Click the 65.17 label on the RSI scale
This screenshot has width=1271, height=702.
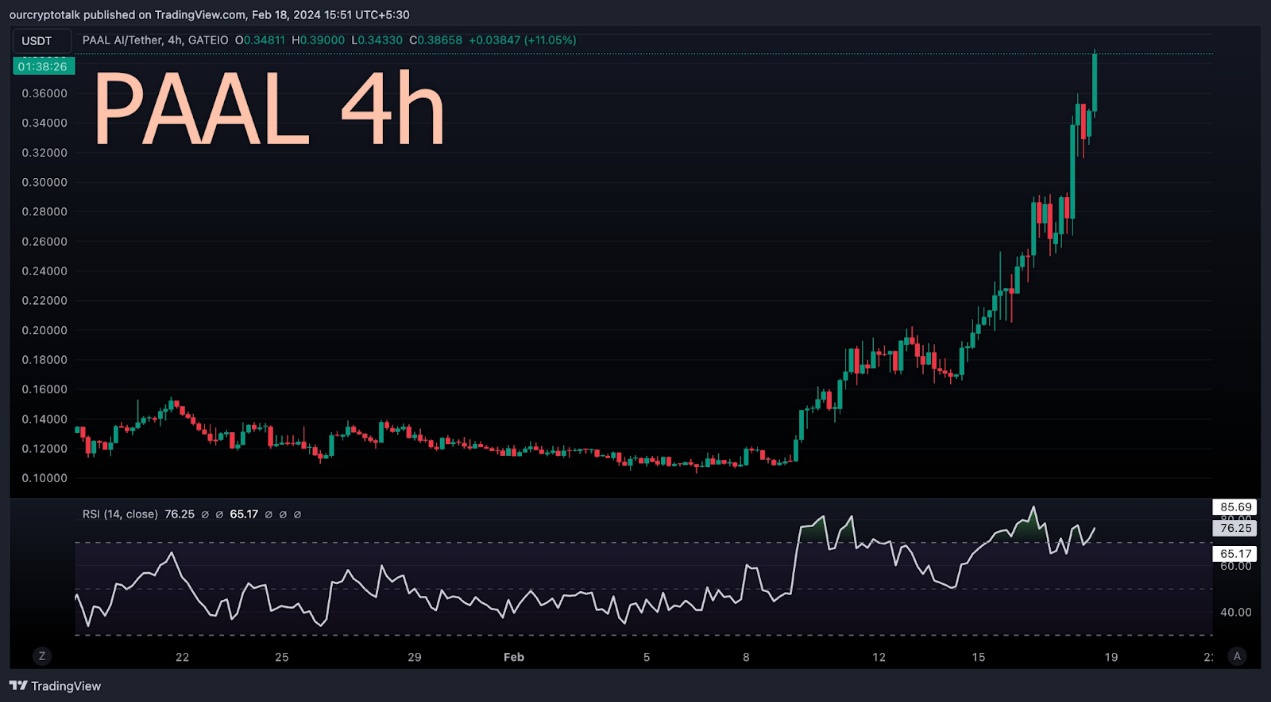pyautogui.click(x=1234, y=553)
